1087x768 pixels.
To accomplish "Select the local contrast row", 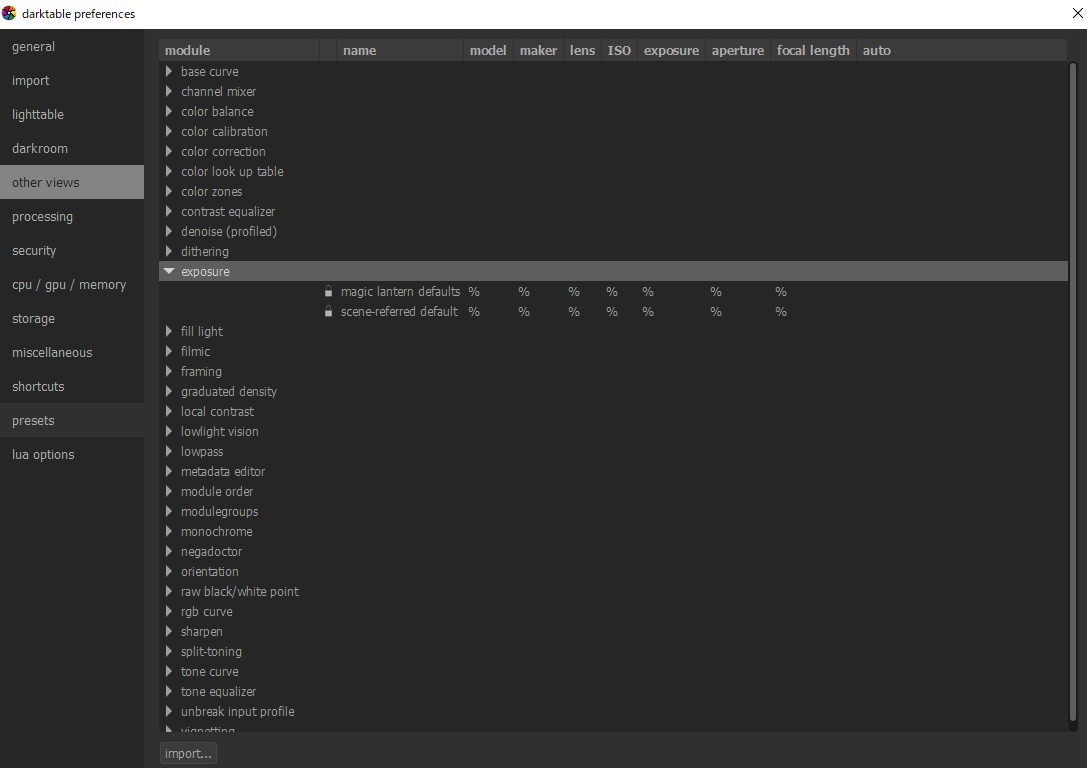I will click(x=614, y=412).
